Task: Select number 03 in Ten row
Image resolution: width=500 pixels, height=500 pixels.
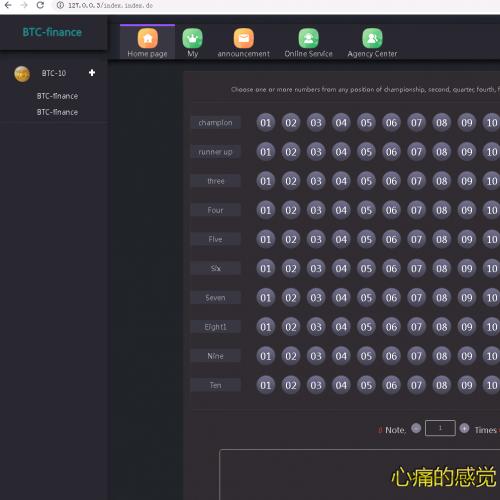Action: click(316, 385)
